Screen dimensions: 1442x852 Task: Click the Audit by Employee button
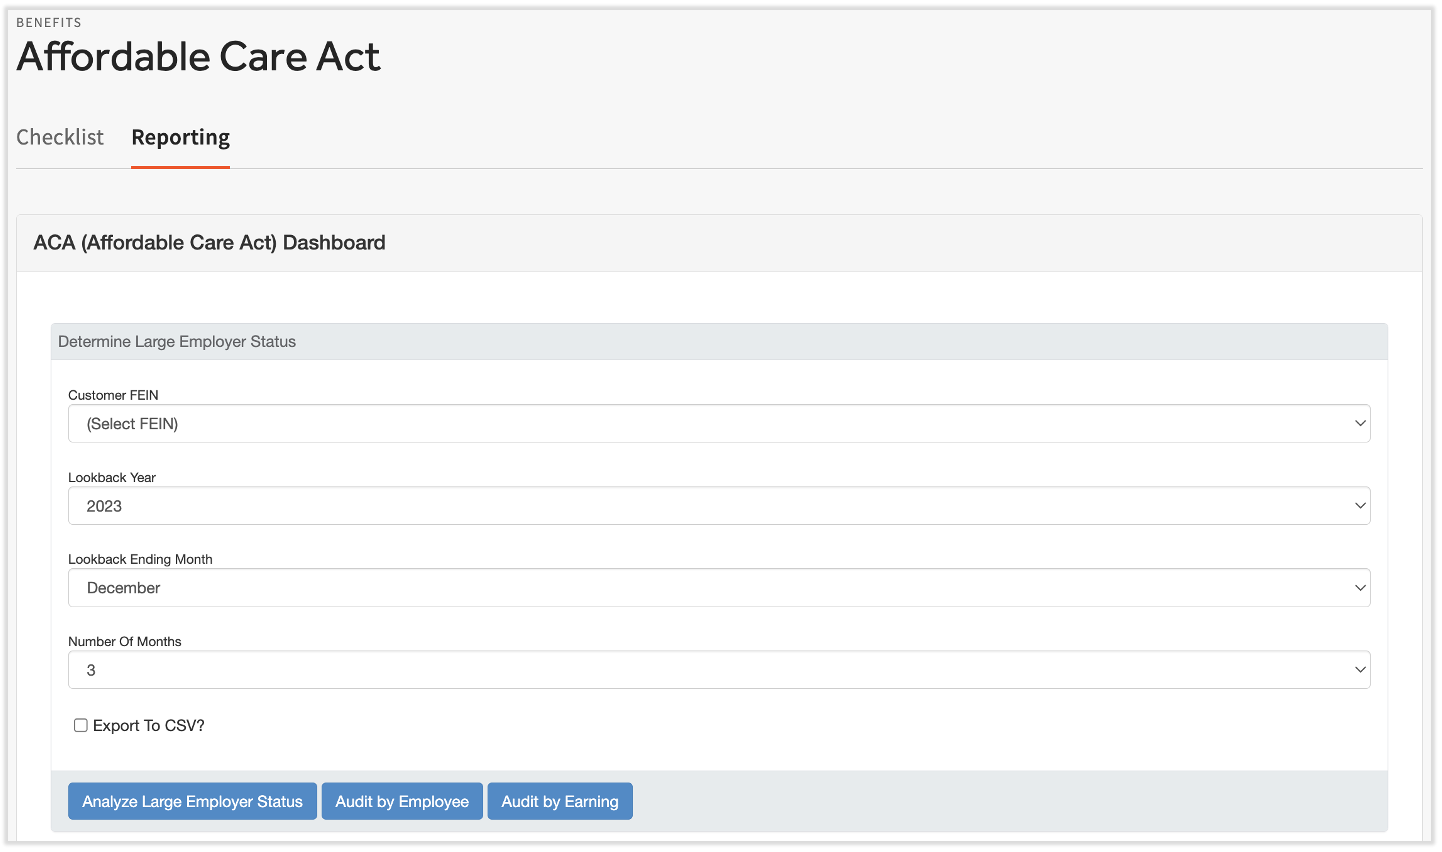(x=402, y=801)
